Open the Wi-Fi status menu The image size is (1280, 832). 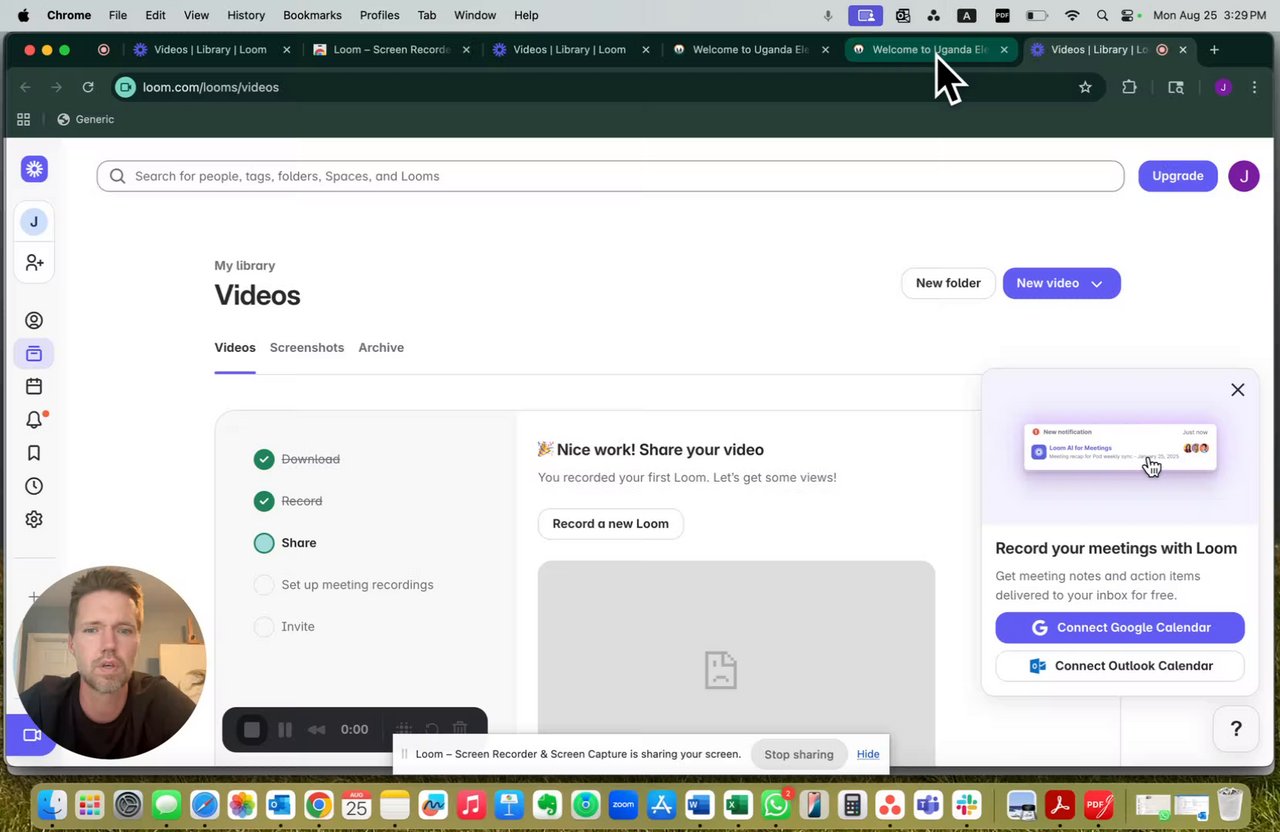pyautogui.click(x=1072, y=15)
